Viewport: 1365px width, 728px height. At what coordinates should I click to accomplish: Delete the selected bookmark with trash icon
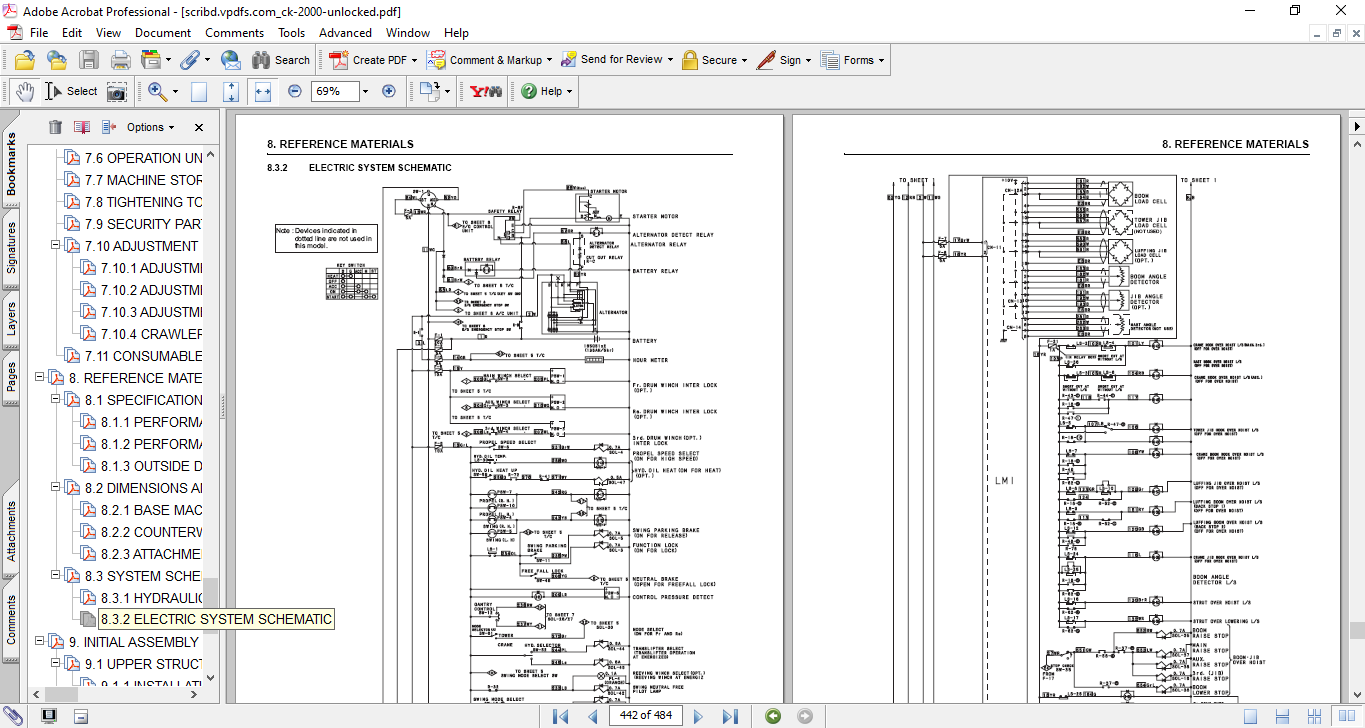(55, 127)
